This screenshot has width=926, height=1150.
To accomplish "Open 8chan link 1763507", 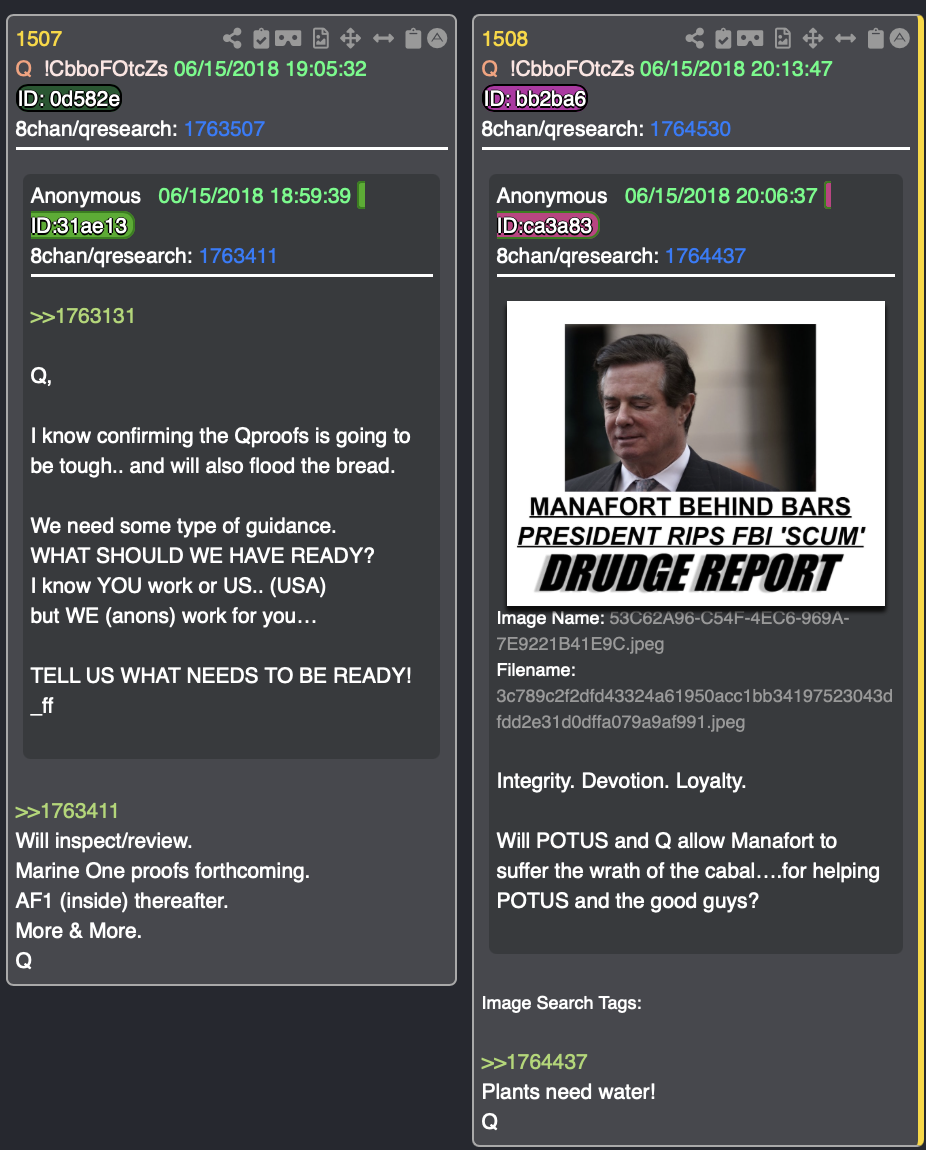I will (224, 129).
